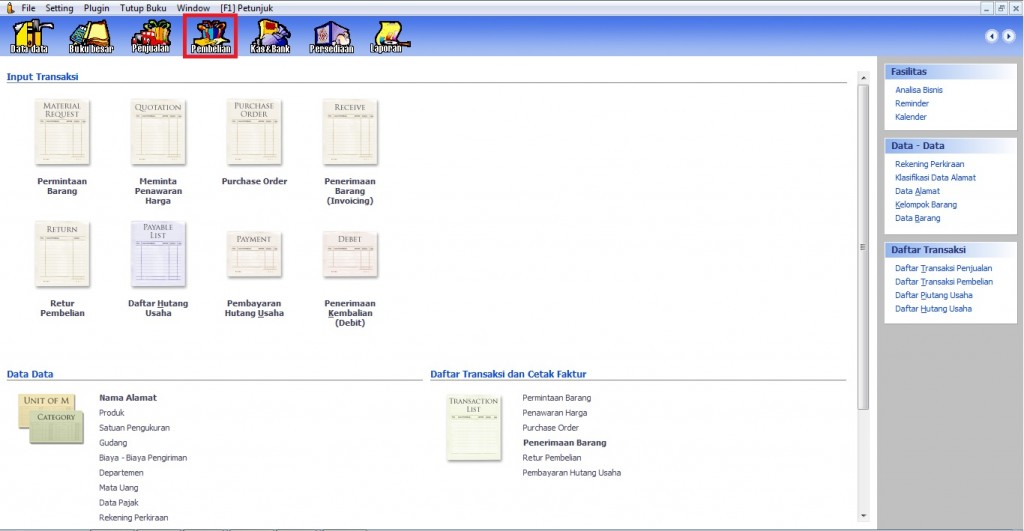Open the Quotation document icon

coord(158,131)
